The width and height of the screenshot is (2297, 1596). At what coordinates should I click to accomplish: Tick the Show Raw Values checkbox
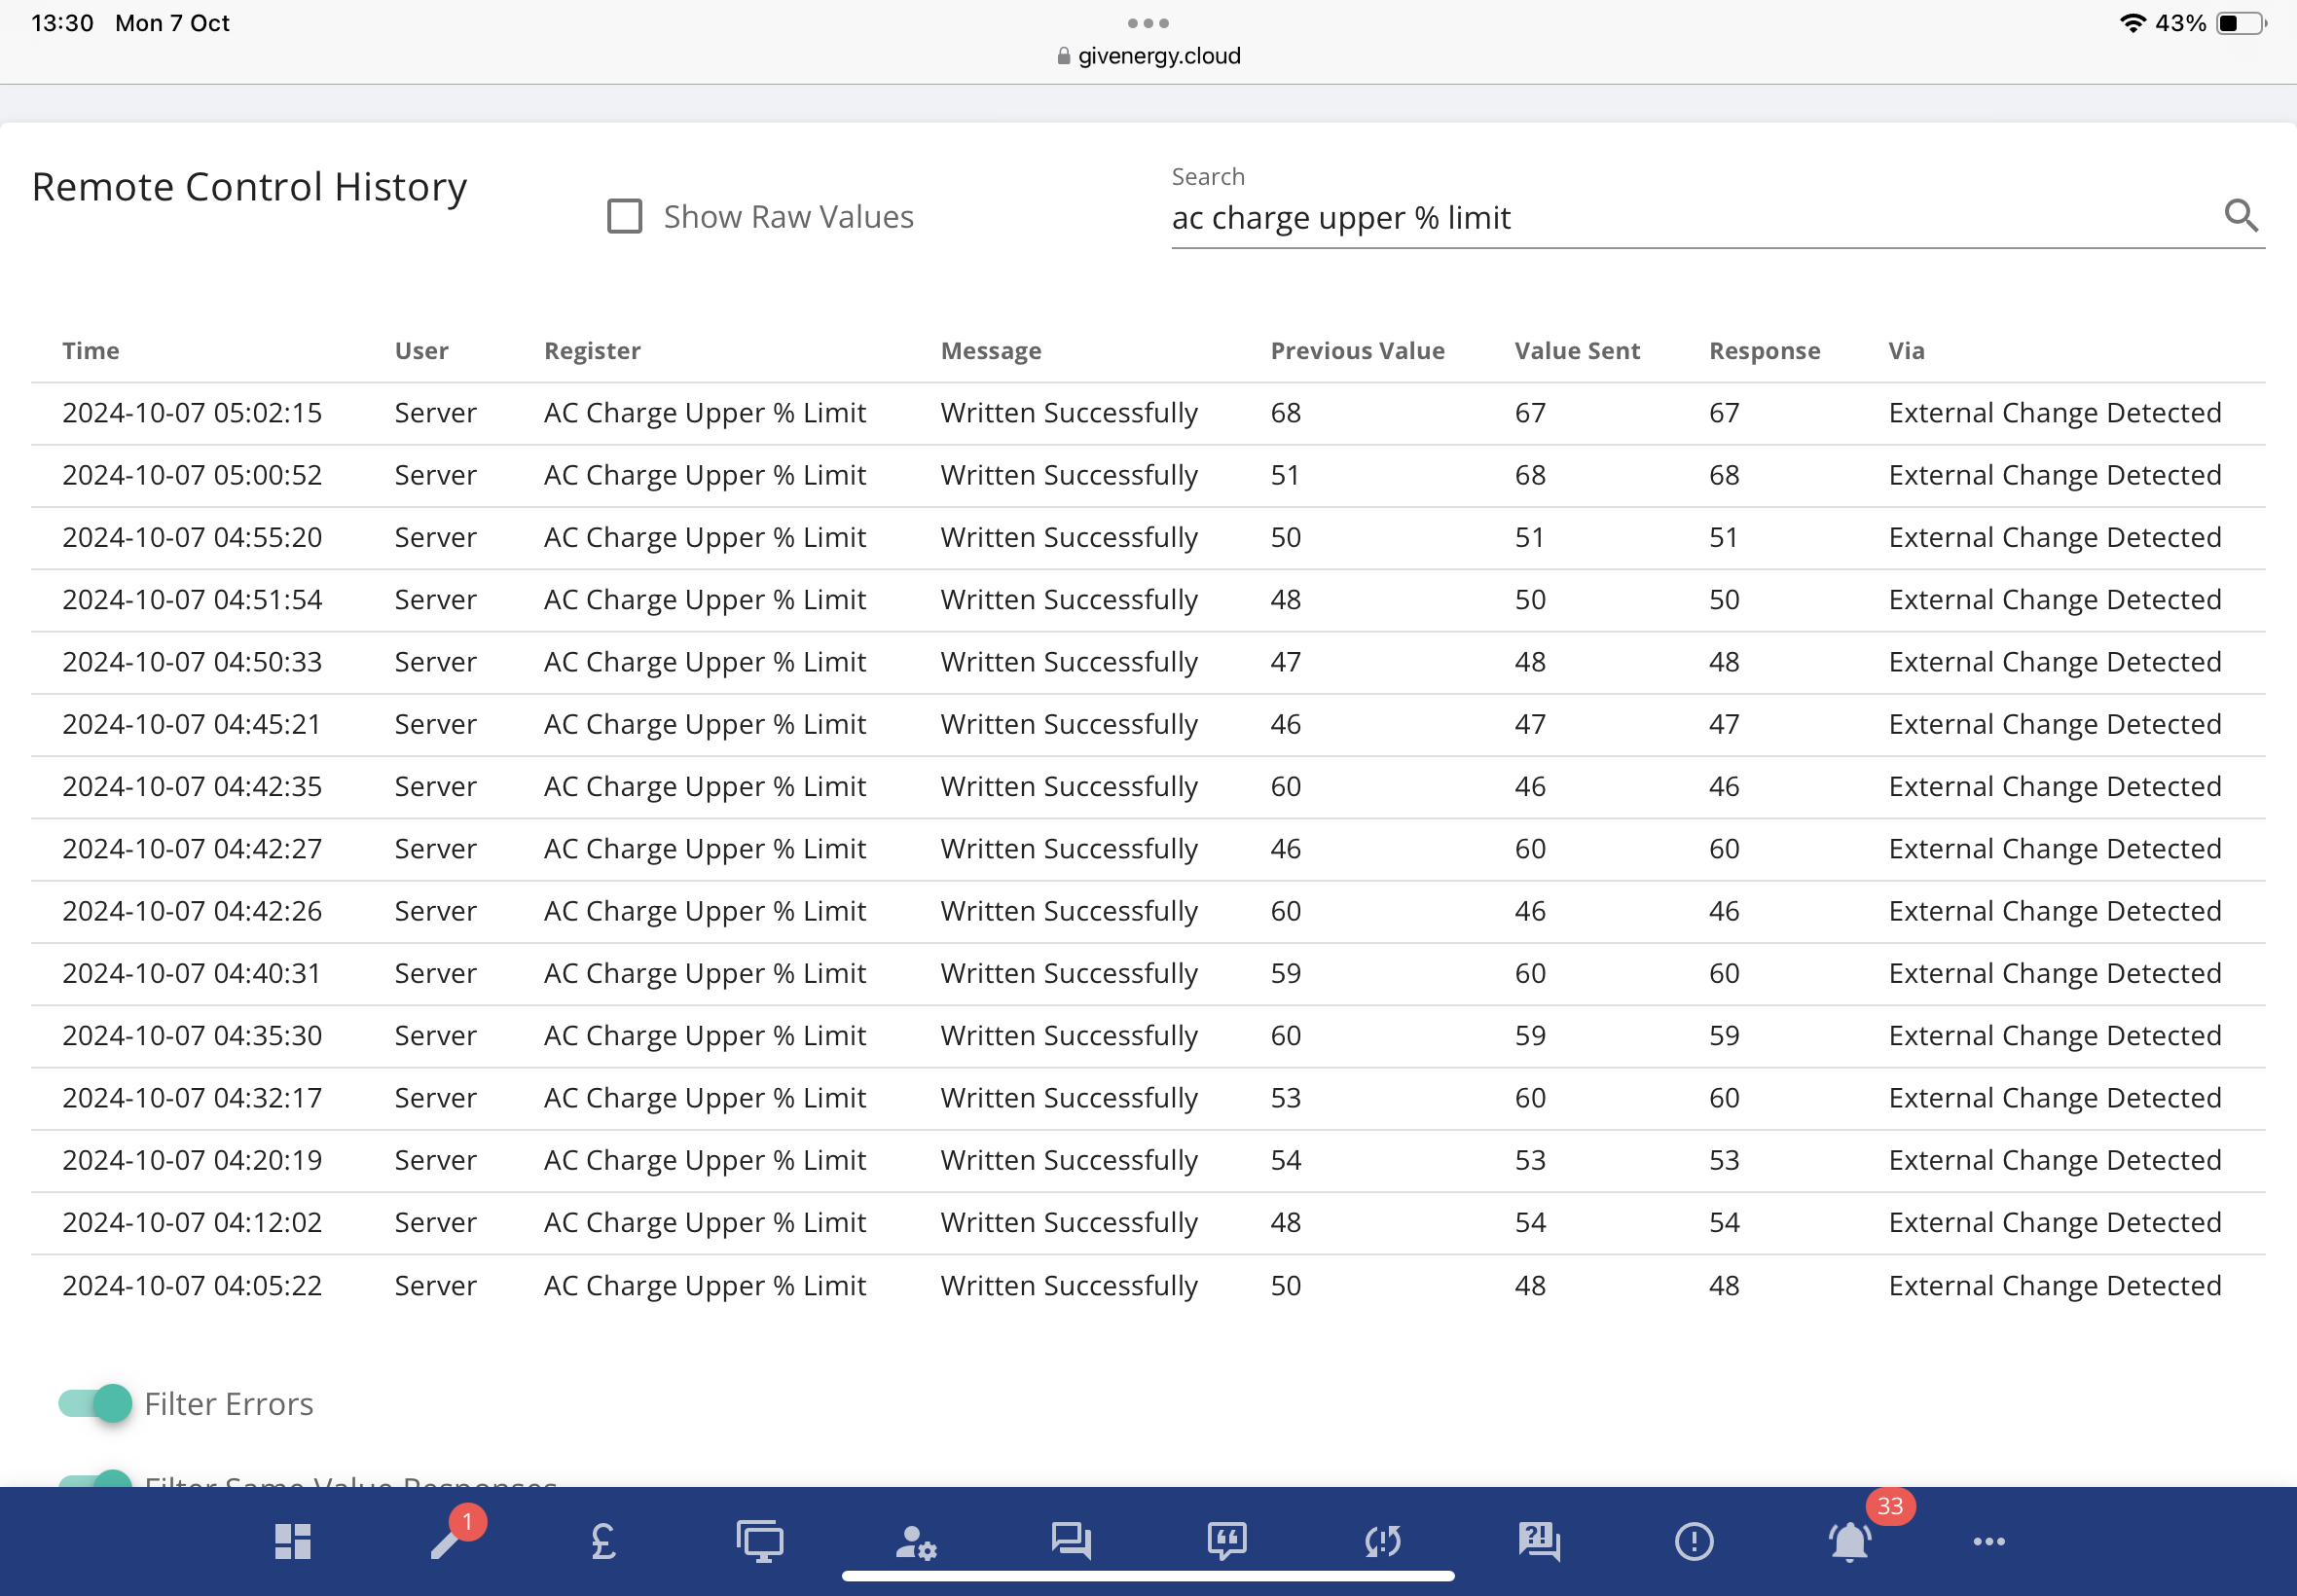tap(625, 216)
